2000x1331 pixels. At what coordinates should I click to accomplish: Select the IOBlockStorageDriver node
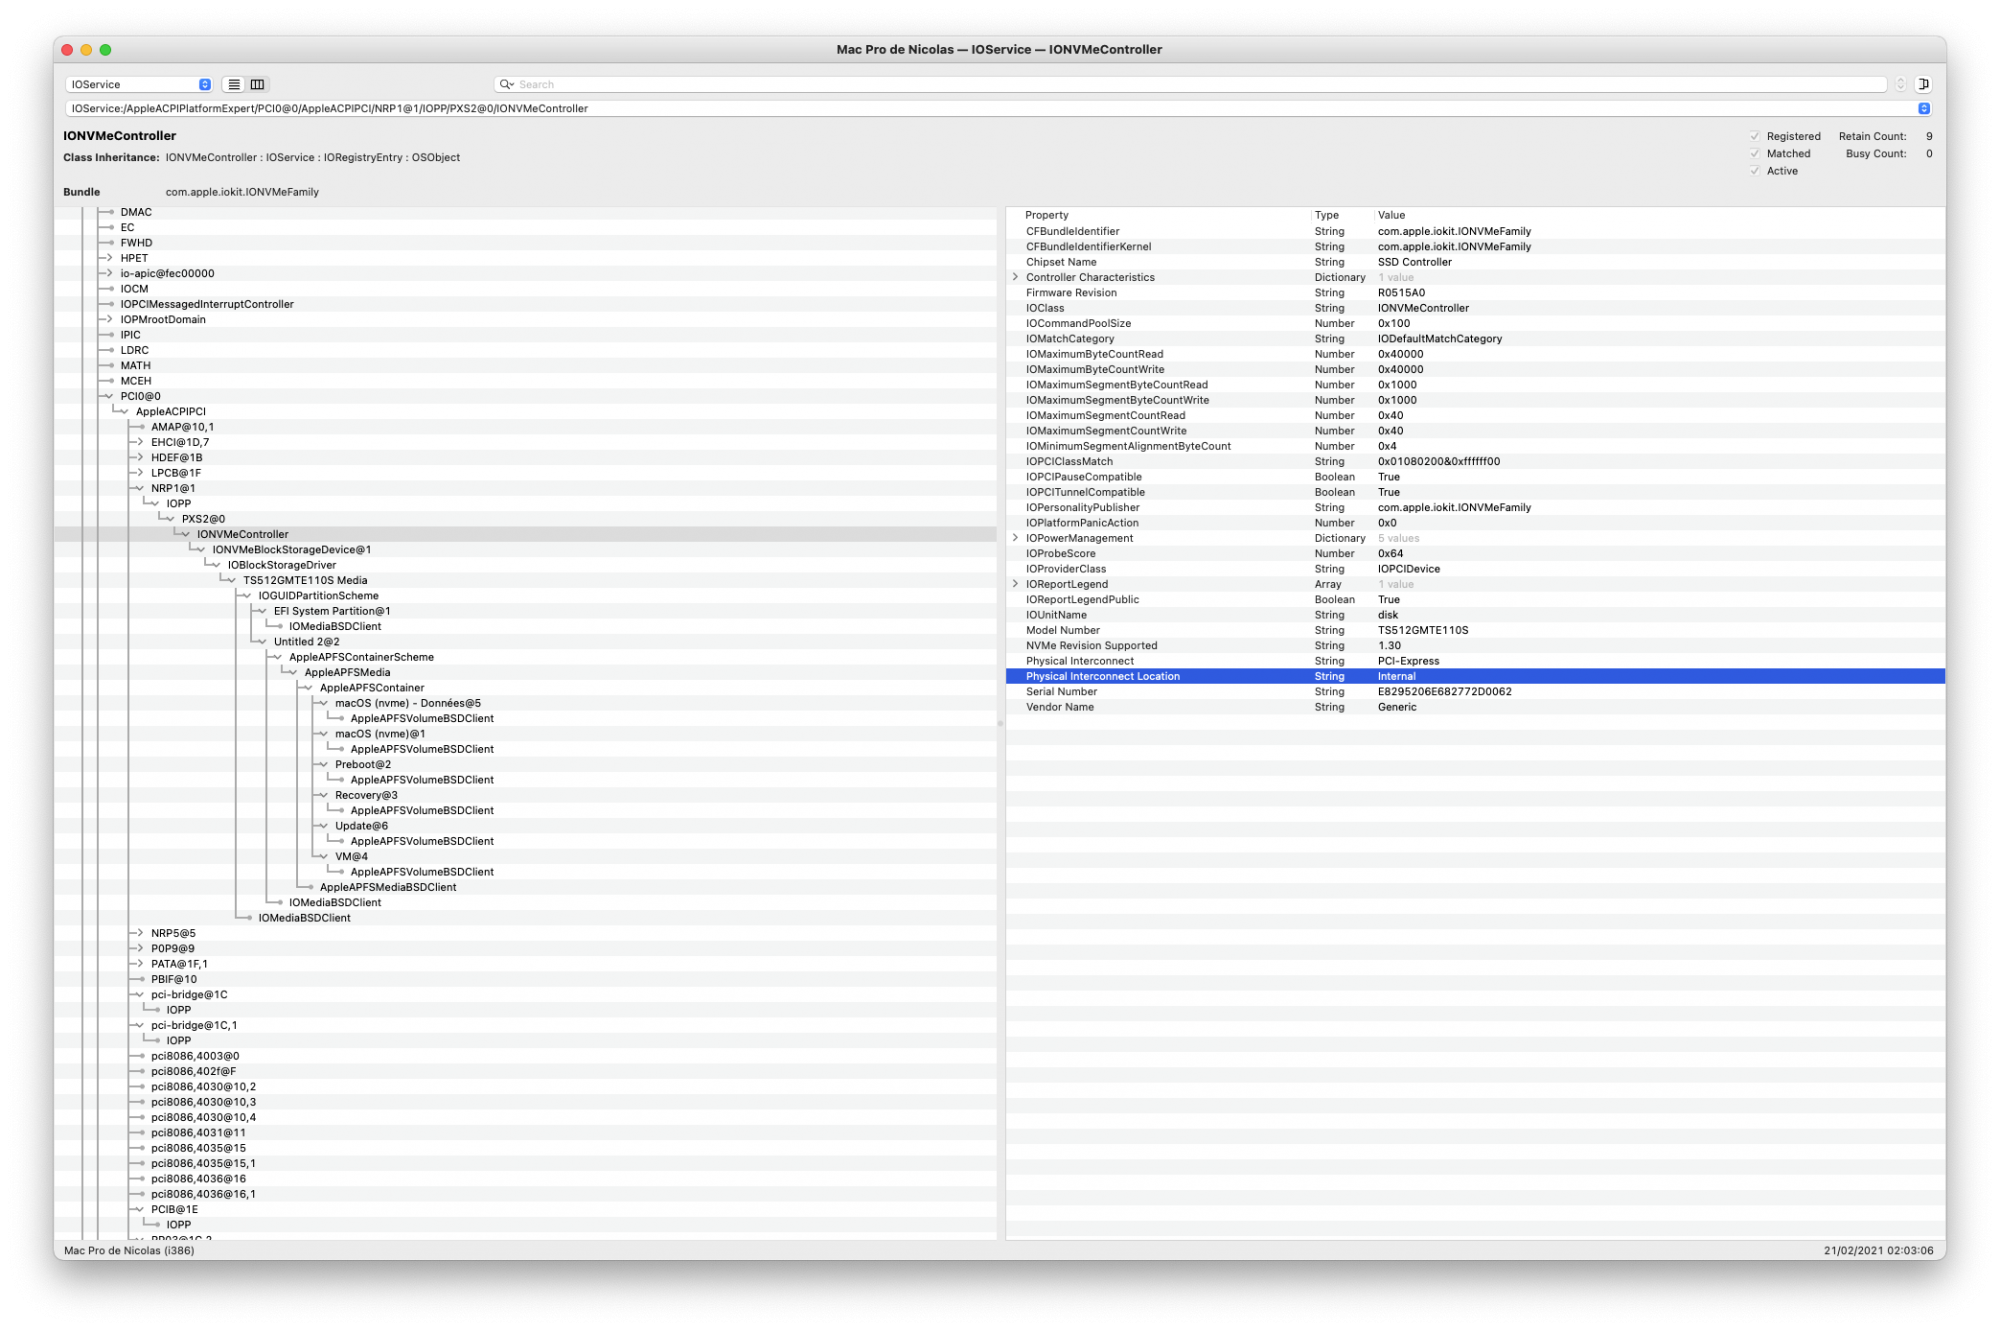coord(281,565)
